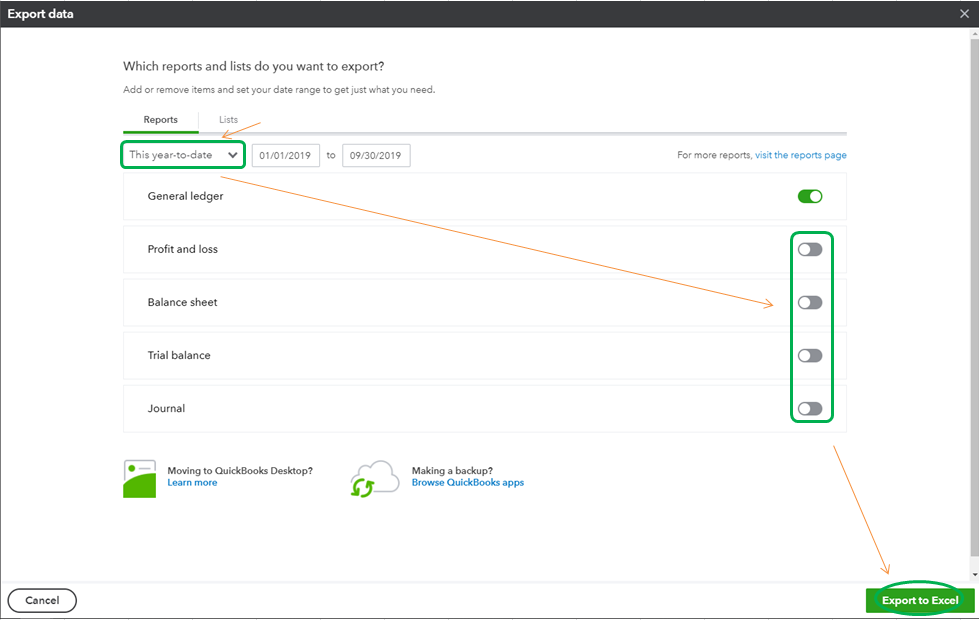Enable the Balance sheet toggle

[x=810, y=303]
